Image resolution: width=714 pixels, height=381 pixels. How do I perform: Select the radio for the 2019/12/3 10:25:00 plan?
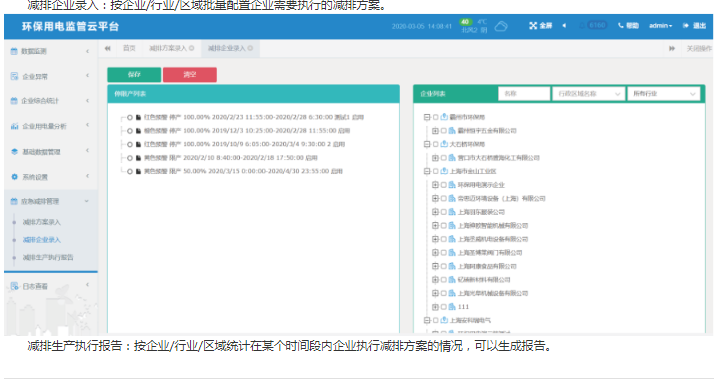tap(130, 131)
